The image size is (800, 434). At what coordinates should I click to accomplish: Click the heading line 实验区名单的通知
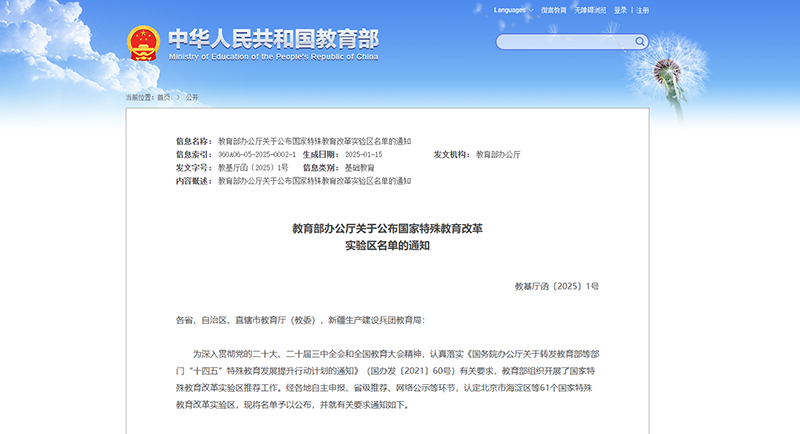pos(387,246)
